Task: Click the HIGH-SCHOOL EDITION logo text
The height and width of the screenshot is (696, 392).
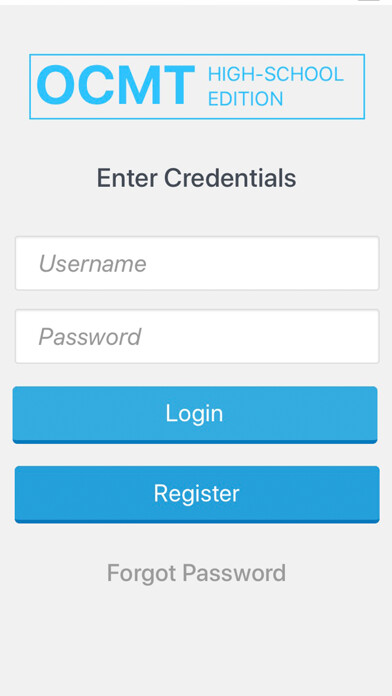Action: click(x=276, y=87)
